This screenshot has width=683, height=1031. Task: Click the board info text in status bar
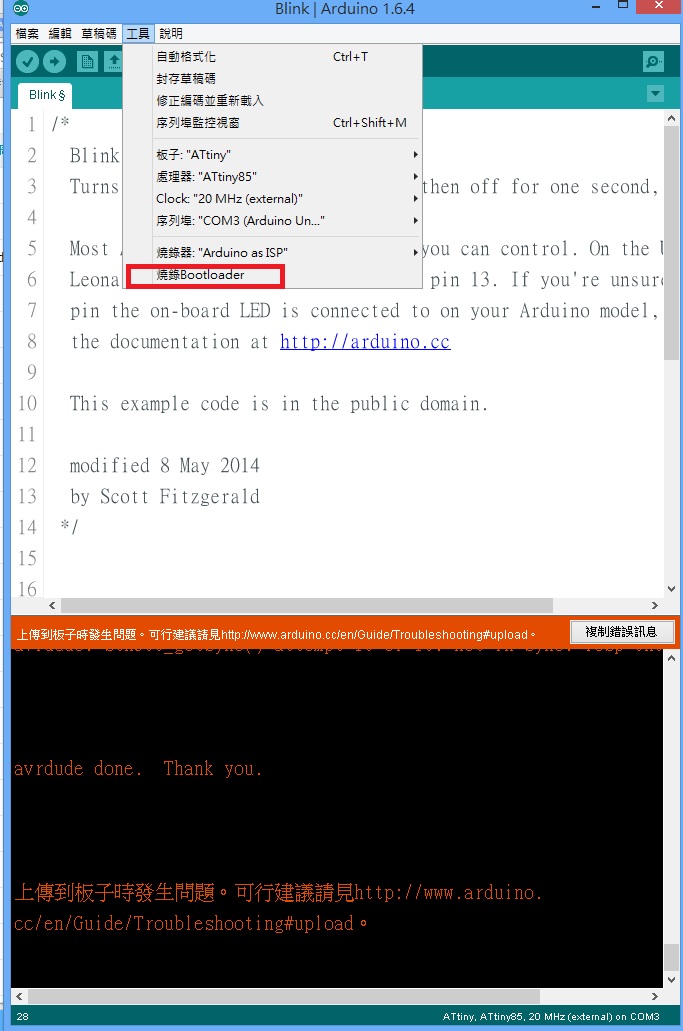[x=551, y=1017]
